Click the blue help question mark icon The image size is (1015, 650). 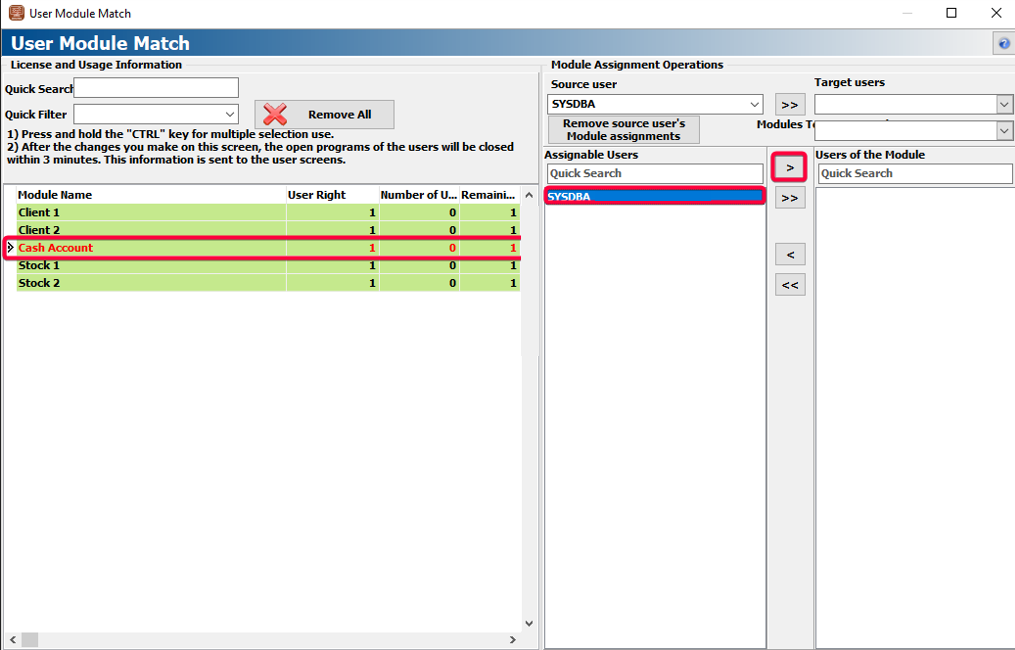1003,44
